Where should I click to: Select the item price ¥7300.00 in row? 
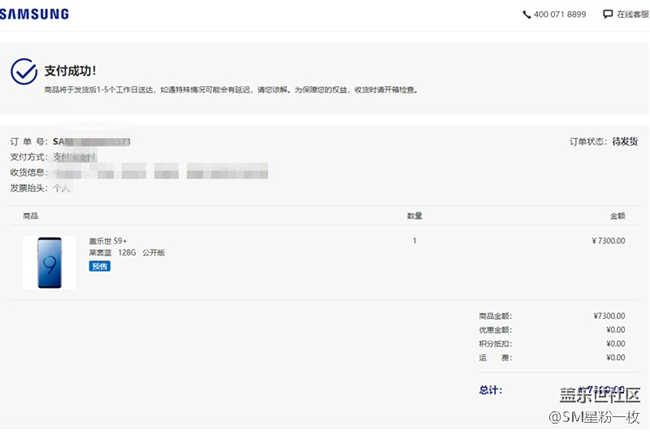coord(608,241)
